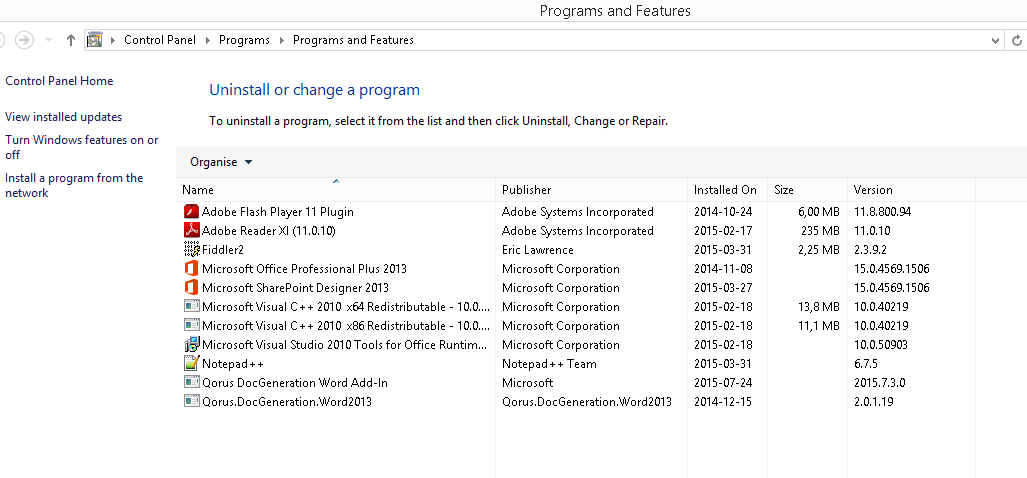Click version 2015.7.3.0 cell
Viewport: 1027px width, 478px height.
[880, 382]
